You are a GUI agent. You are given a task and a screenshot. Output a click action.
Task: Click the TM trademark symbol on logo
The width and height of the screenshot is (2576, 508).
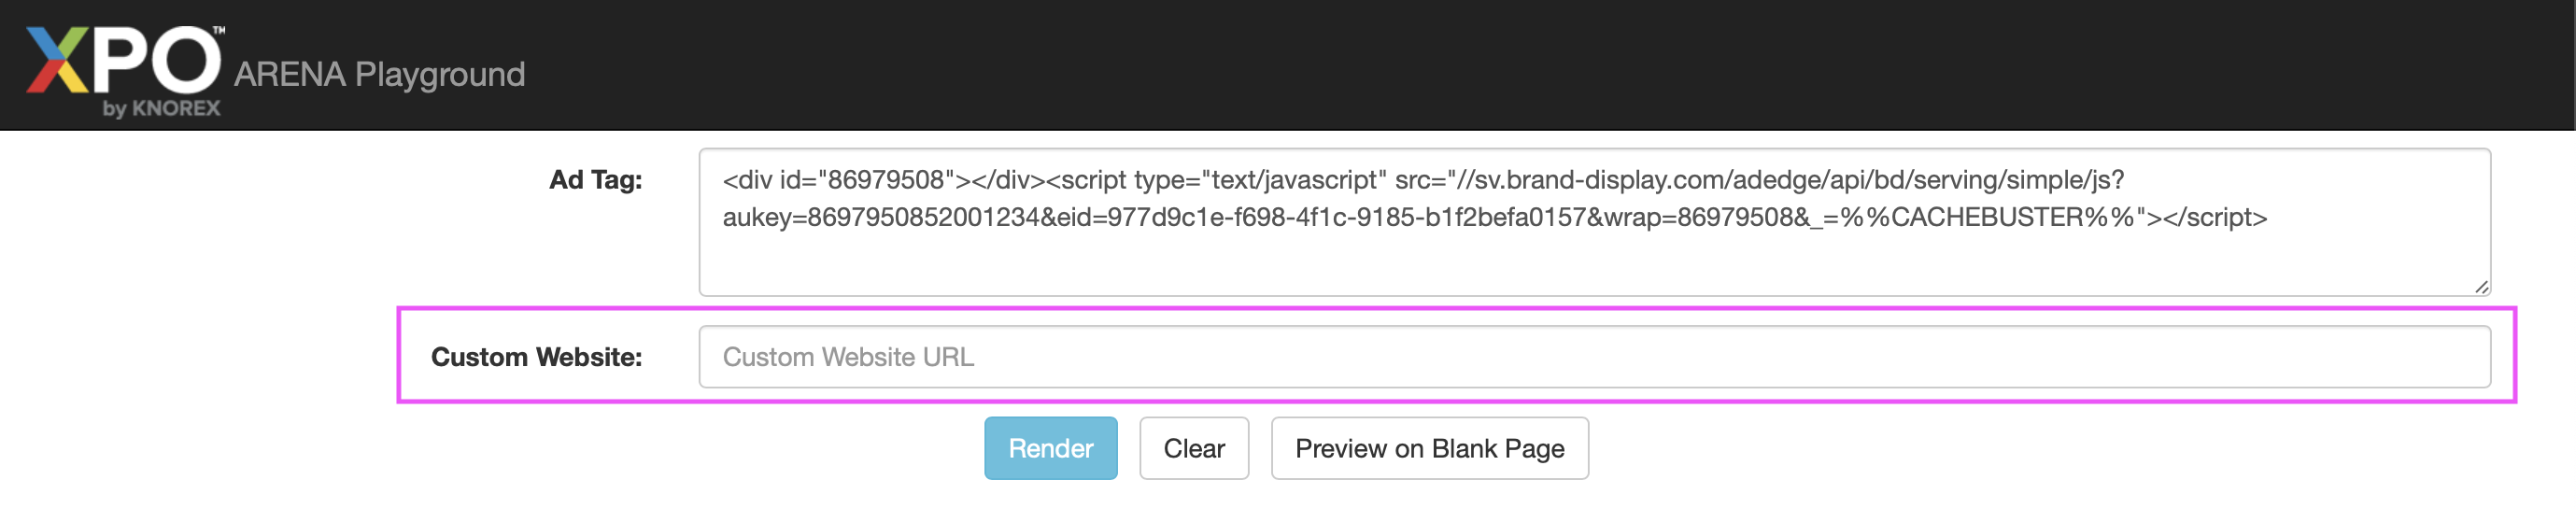click(x=219, y=31)
